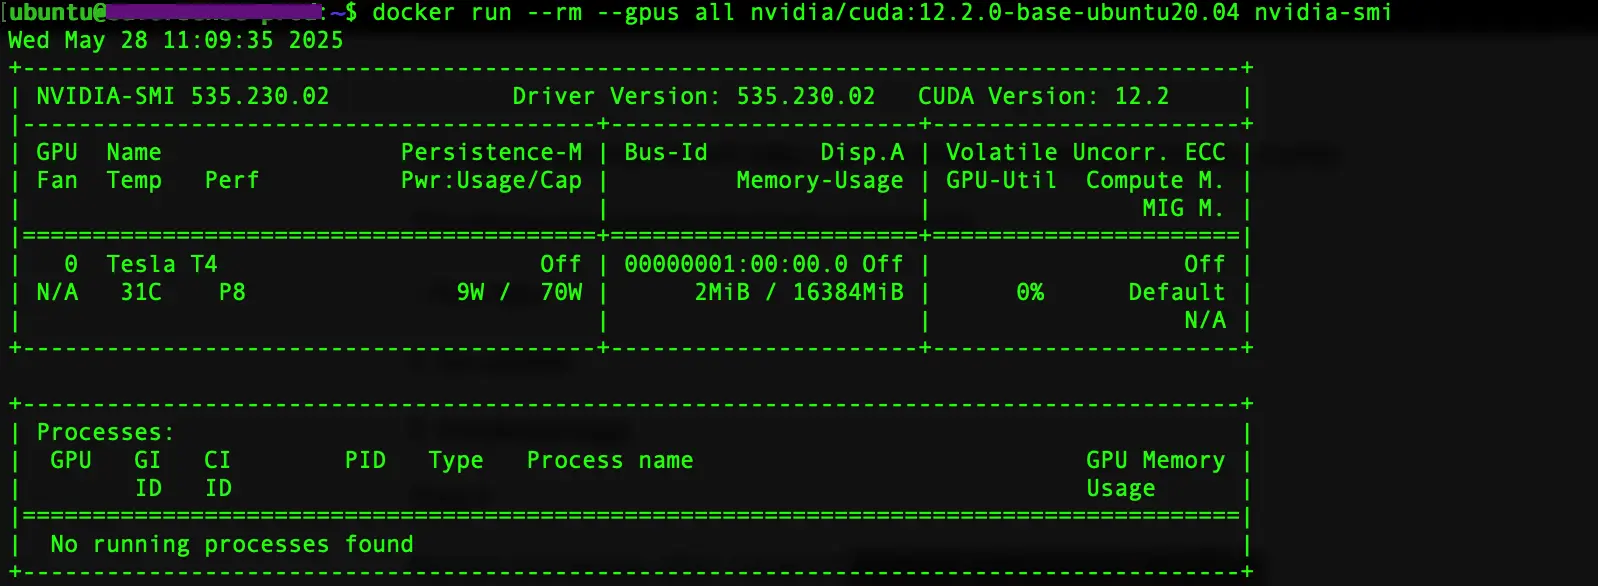1598x586 pixels.
Task: Click the 31C temperature reading
Action: 141,293
